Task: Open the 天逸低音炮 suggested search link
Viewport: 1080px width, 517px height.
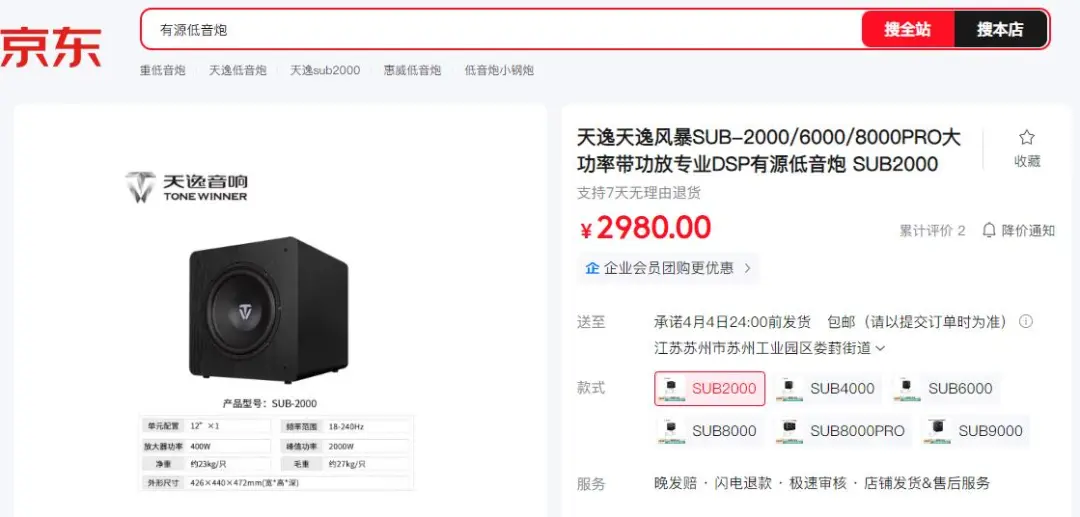Action: point(238,70)
